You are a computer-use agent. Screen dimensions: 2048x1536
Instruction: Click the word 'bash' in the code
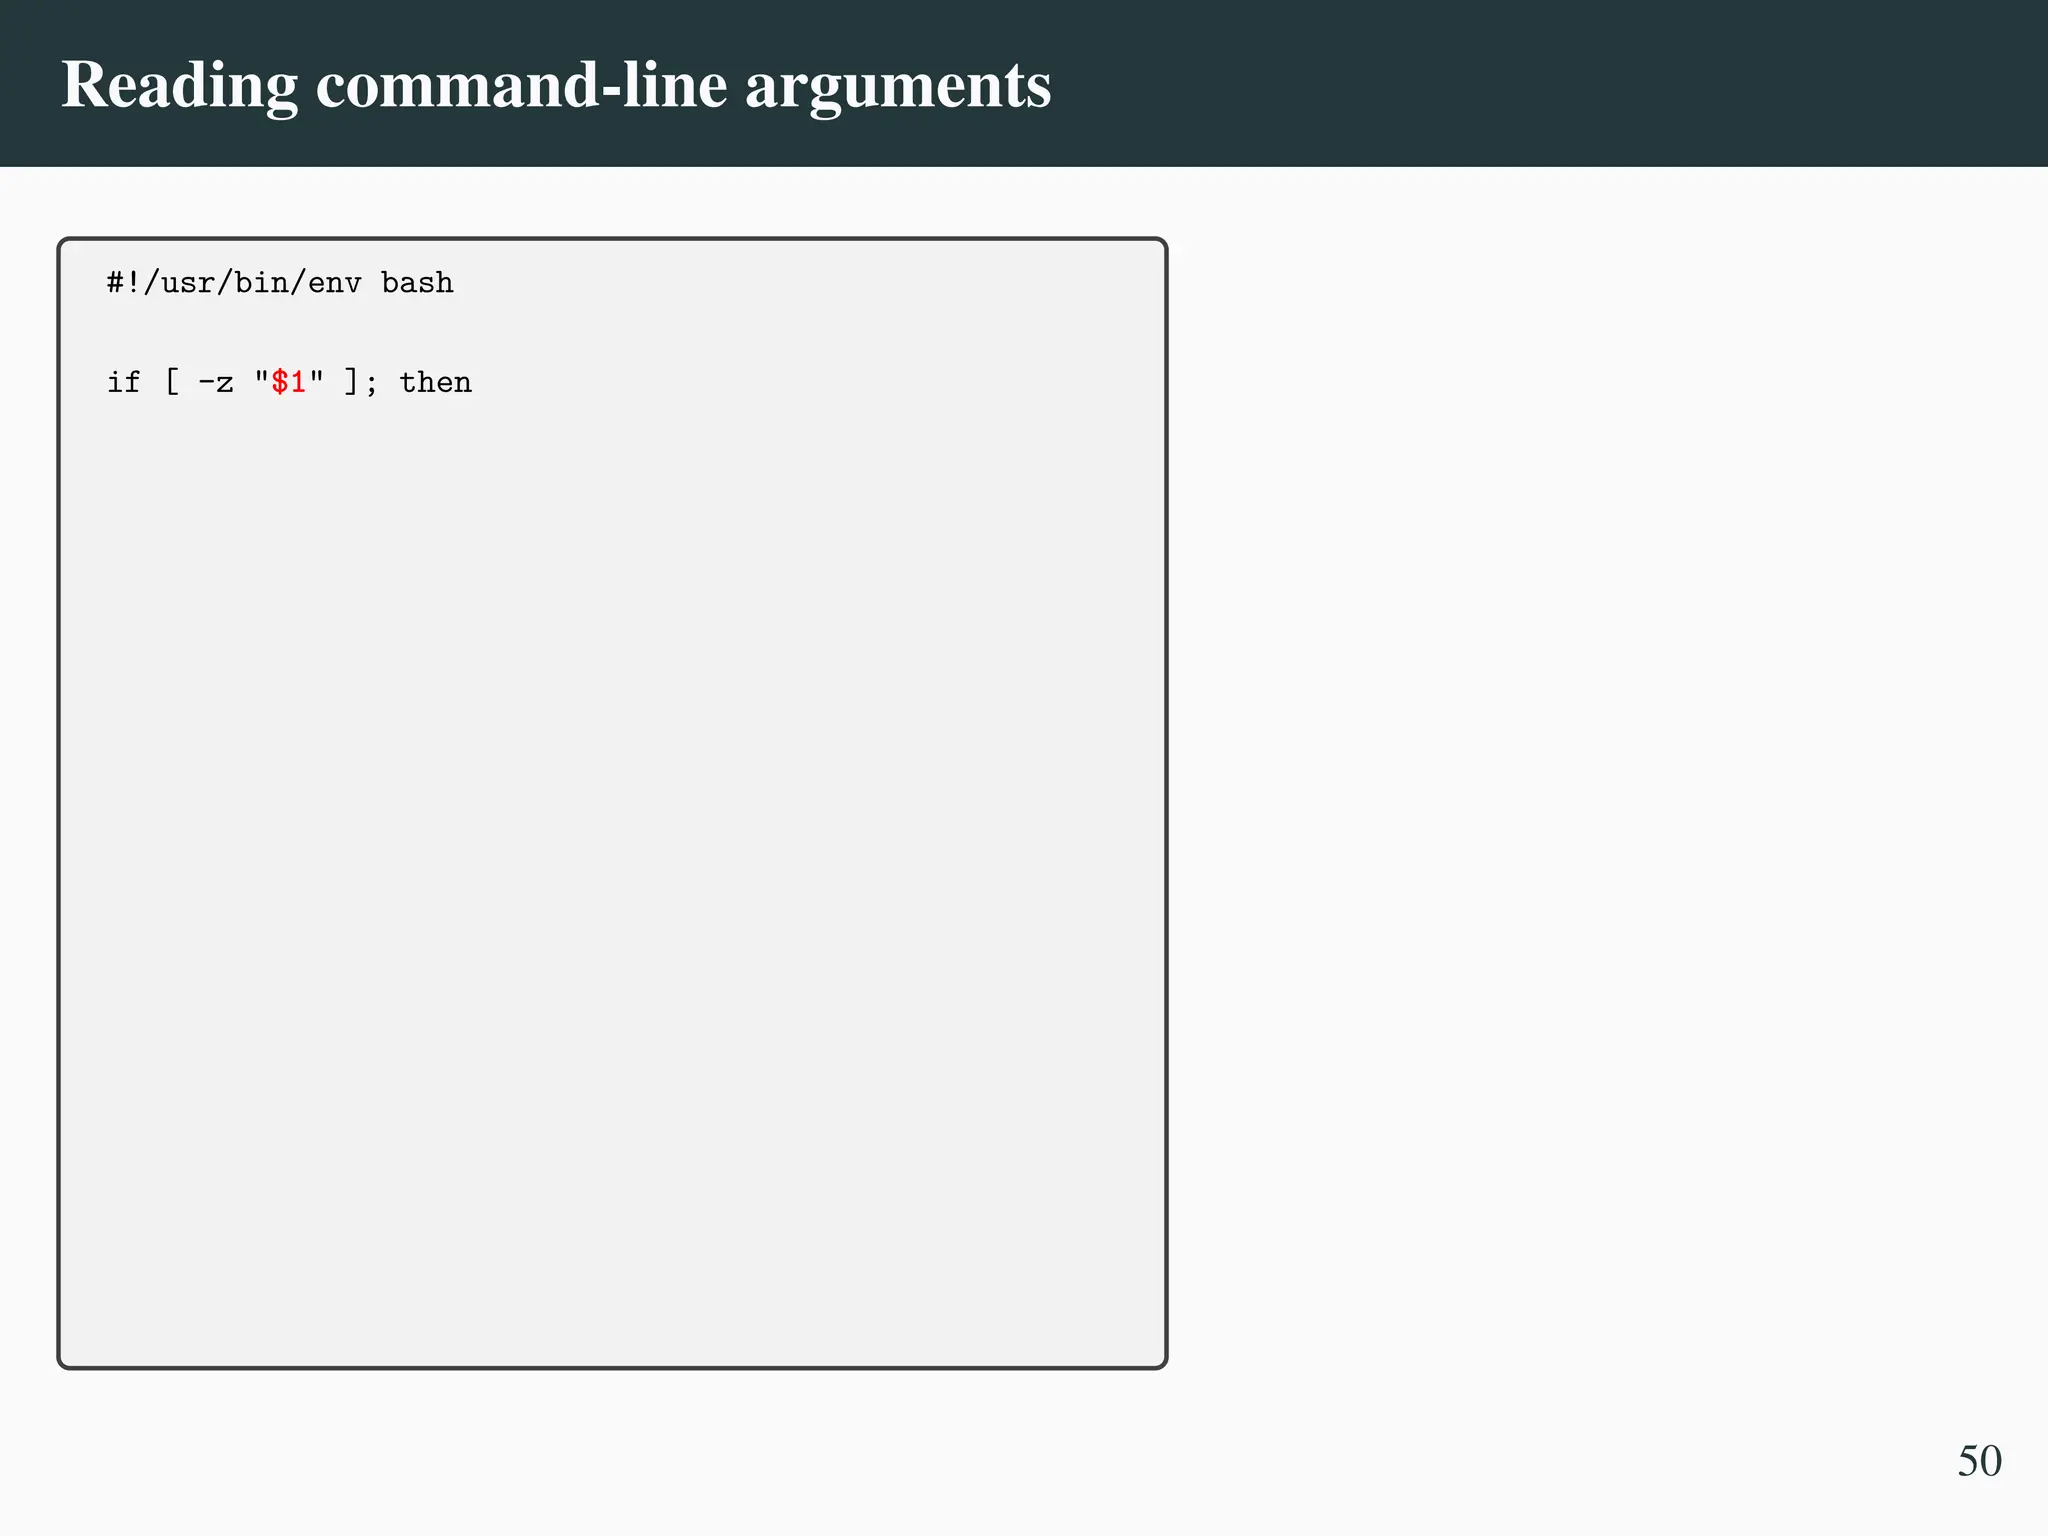pos(417,283)
